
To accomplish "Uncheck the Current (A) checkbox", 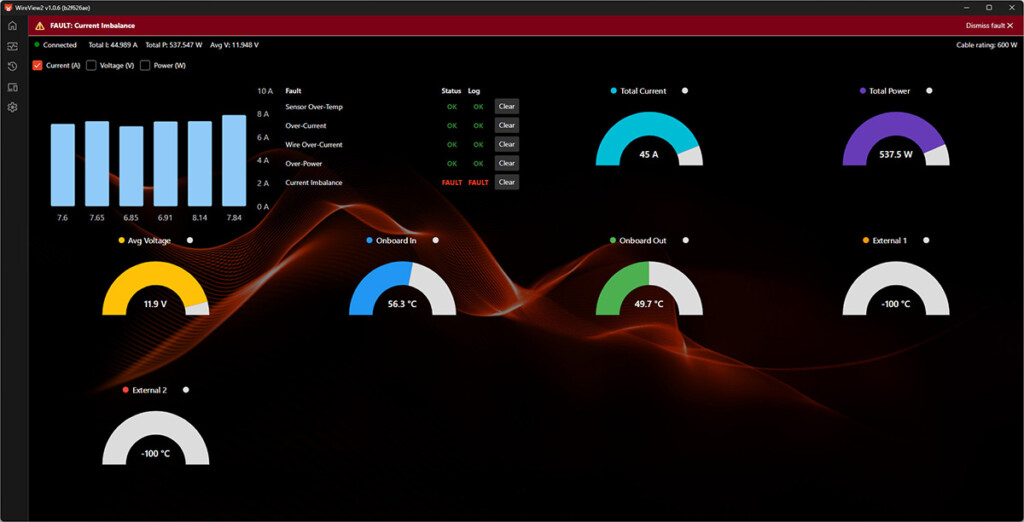I will pos(37,65).
